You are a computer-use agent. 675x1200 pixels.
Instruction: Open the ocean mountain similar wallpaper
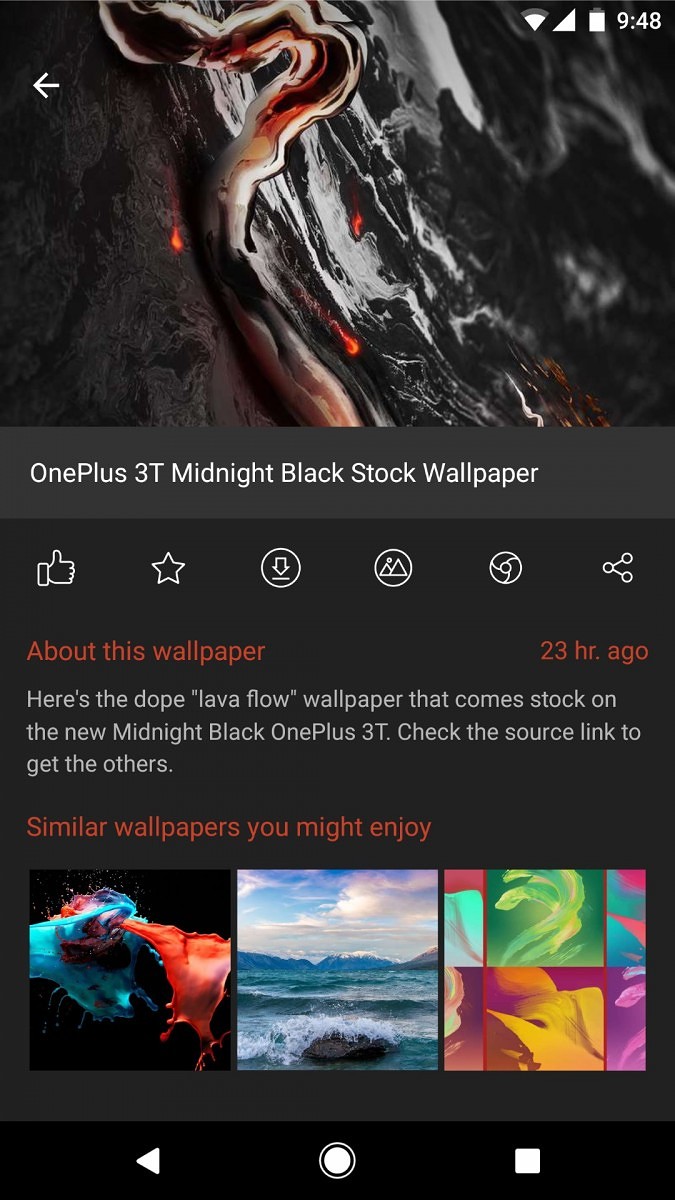click(337, 970)
